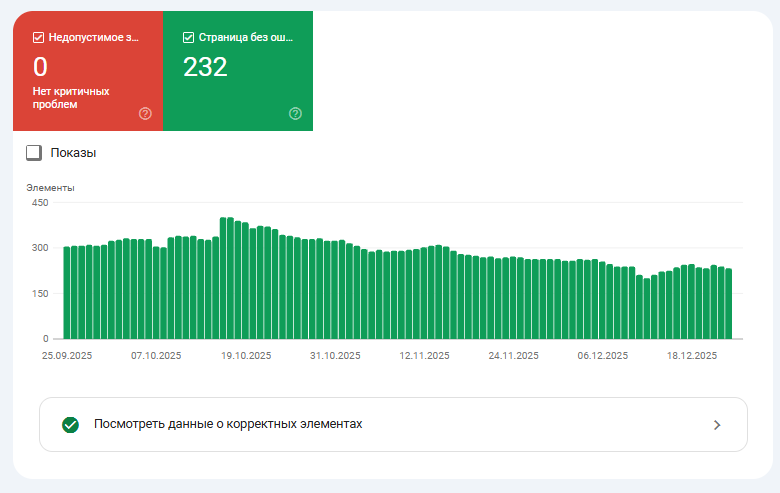Screen dimensions: 780x493
Task: Click the date label 19.10.2025
Action: [246, 356]
